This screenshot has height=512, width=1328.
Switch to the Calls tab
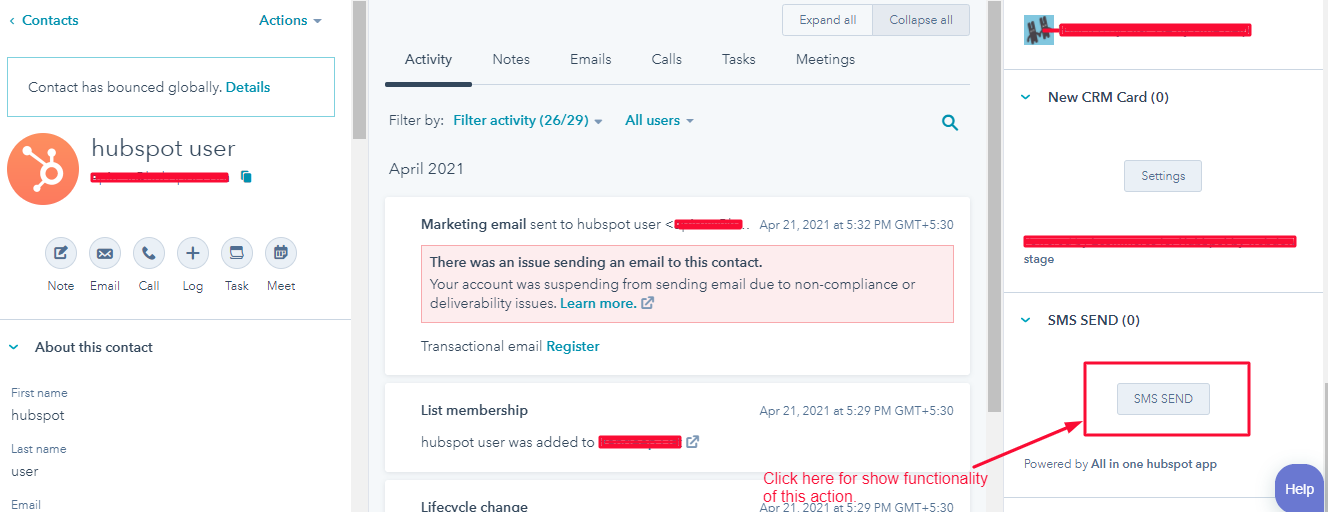[x=667, y=59]
